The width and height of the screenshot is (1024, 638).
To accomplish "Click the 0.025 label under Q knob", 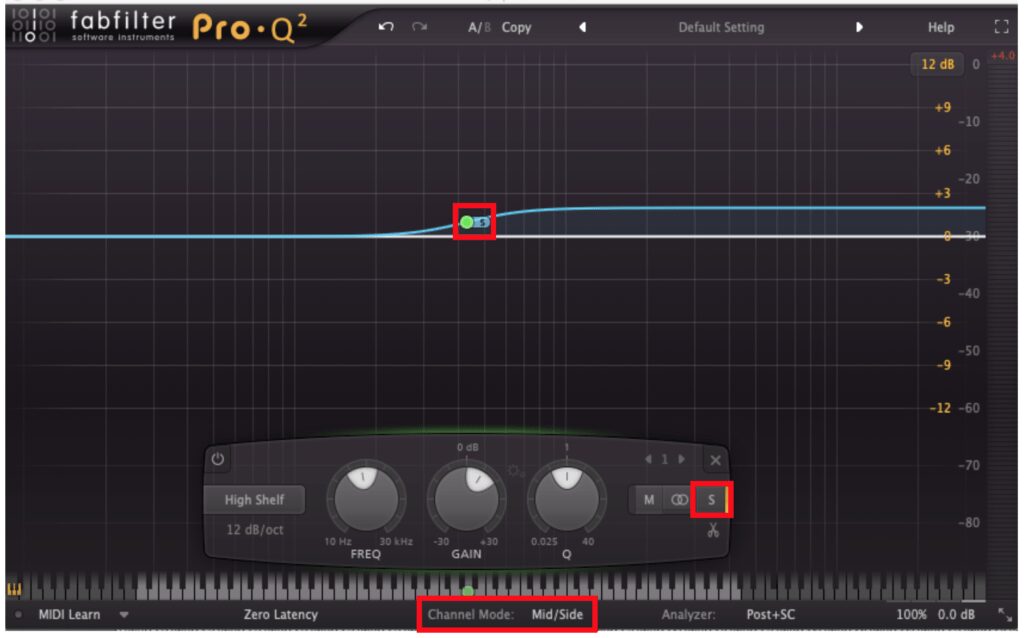I will pyautogui.click(x=544, y=541).
